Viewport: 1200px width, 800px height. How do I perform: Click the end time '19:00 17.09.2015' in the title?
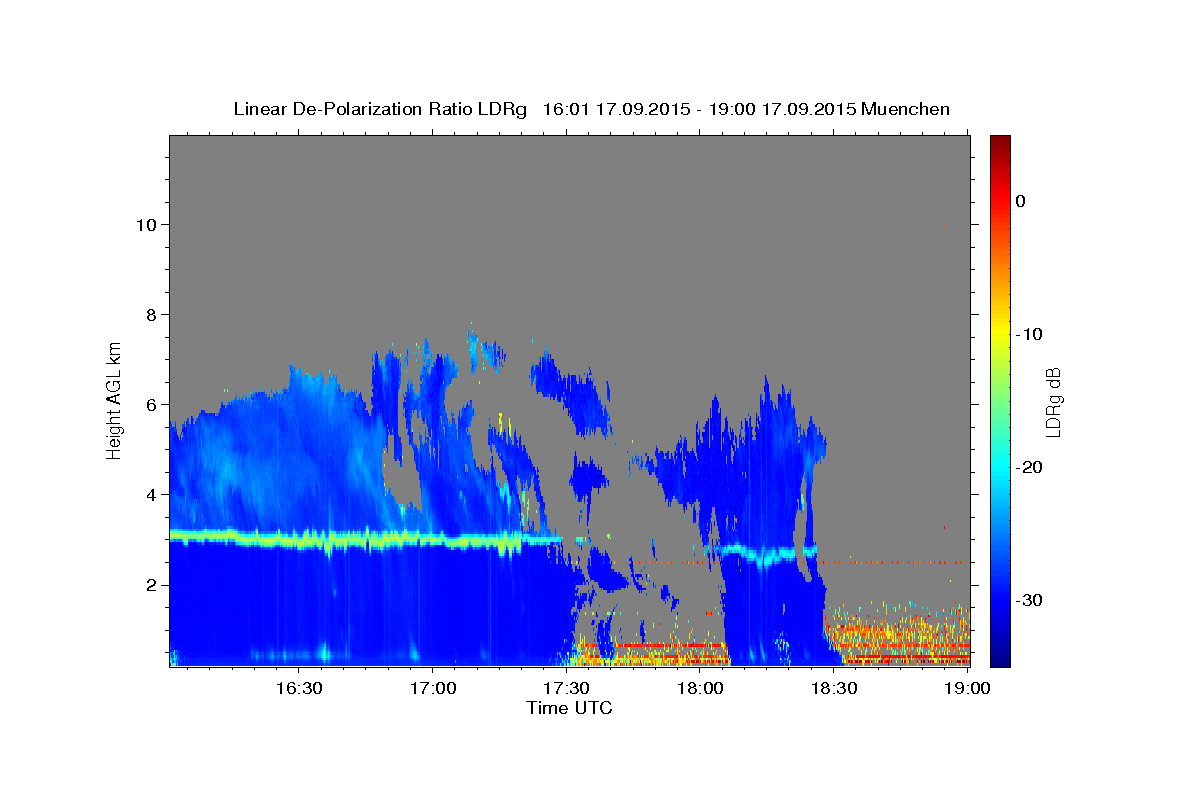click(782, 109)
